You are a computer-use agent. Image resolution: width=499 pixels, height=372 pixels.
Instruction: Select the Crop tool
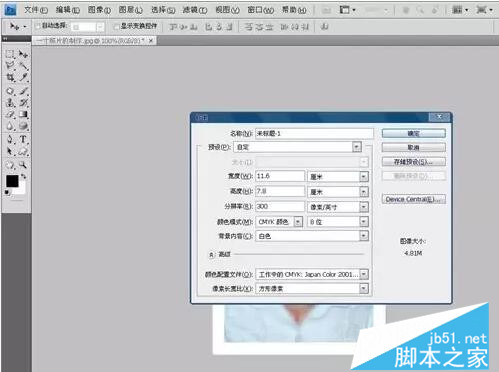(x=10, y=77)
